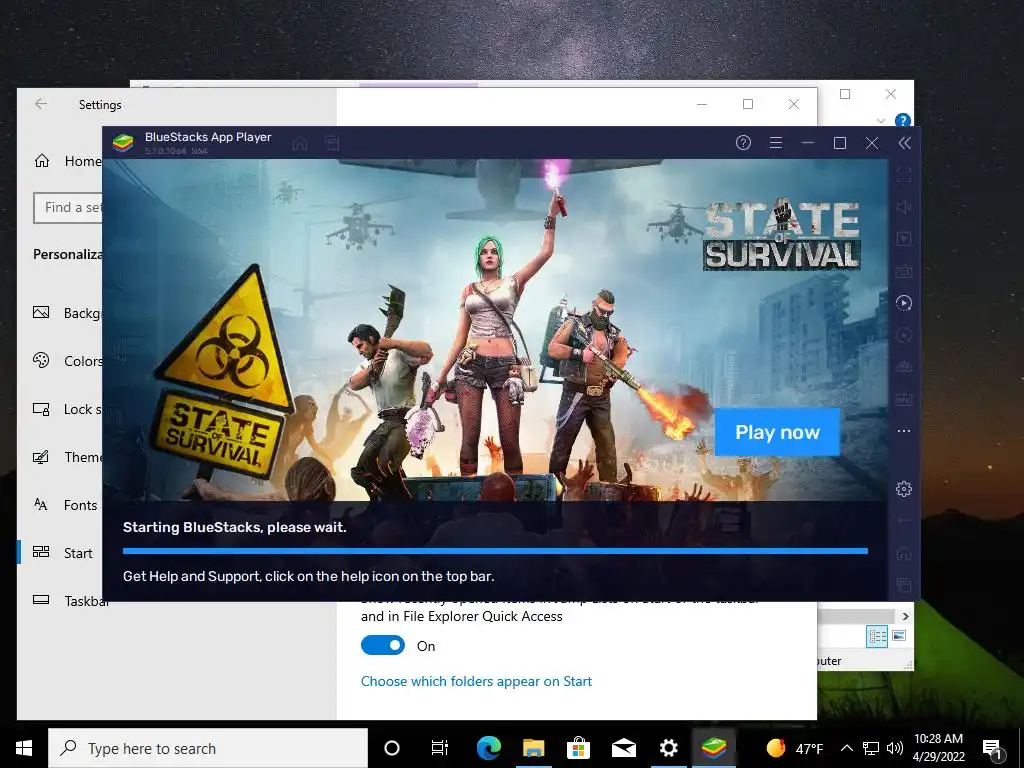The width and height of the screenshot is (1024, 768).
Task: Collapse the BlueStacks side toolbar with double arrows
Action: tap(904, 143)
